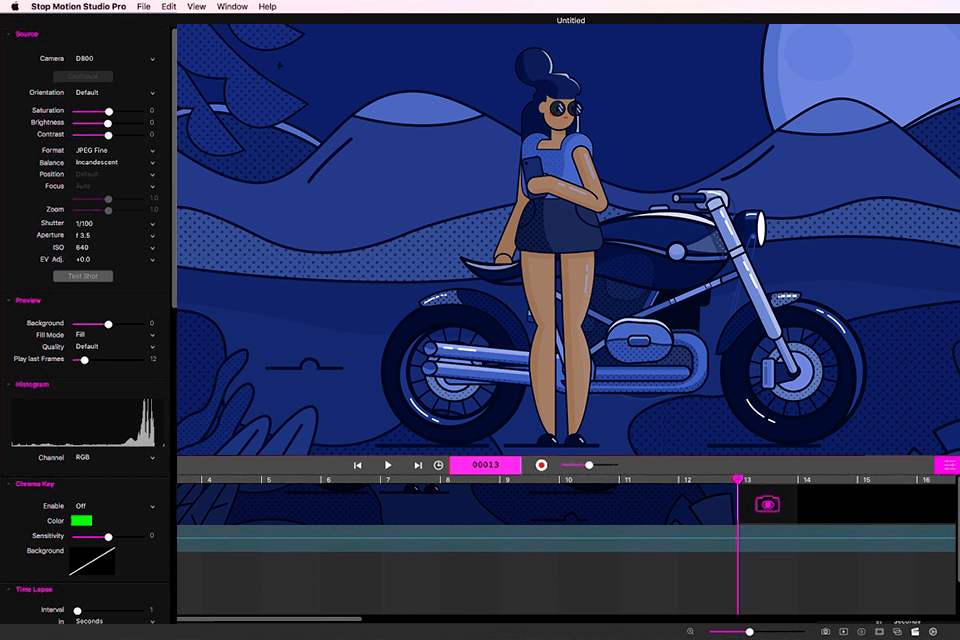This screenshot has width=960, height=640.
Task: Click the pink settings icon right of timeline
Action: (x=948, y=465)
